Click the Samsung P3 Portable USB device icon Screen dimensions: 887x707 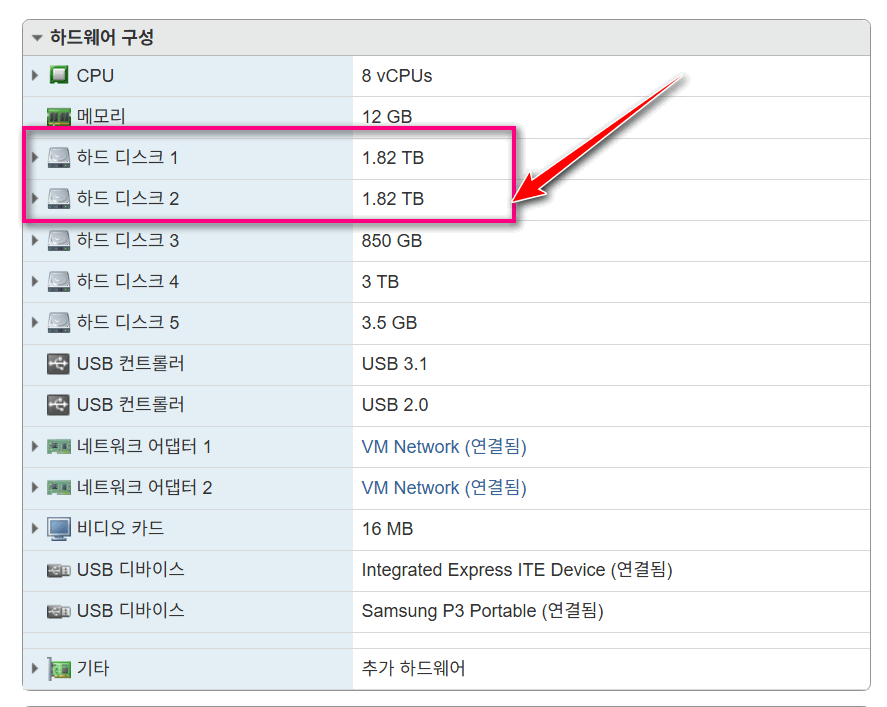pyautogui.click(x=59, y=611)
